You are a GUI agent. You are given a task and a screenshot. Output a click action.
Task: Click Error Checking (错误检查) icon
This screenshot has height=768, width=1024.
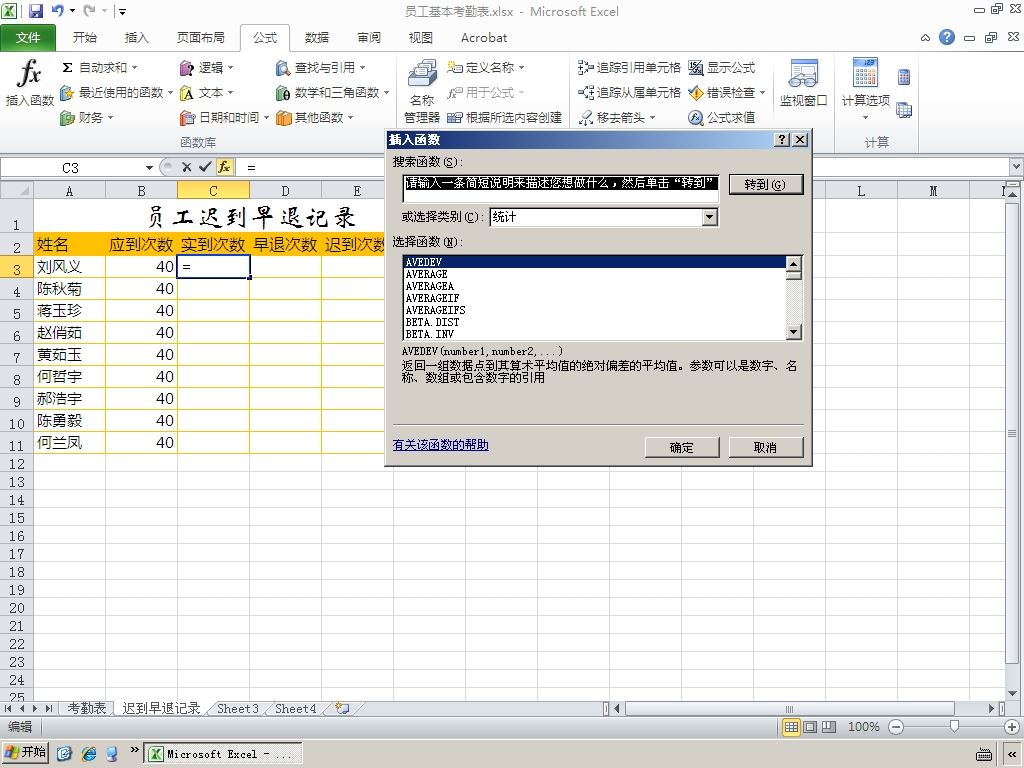point(696,93)
